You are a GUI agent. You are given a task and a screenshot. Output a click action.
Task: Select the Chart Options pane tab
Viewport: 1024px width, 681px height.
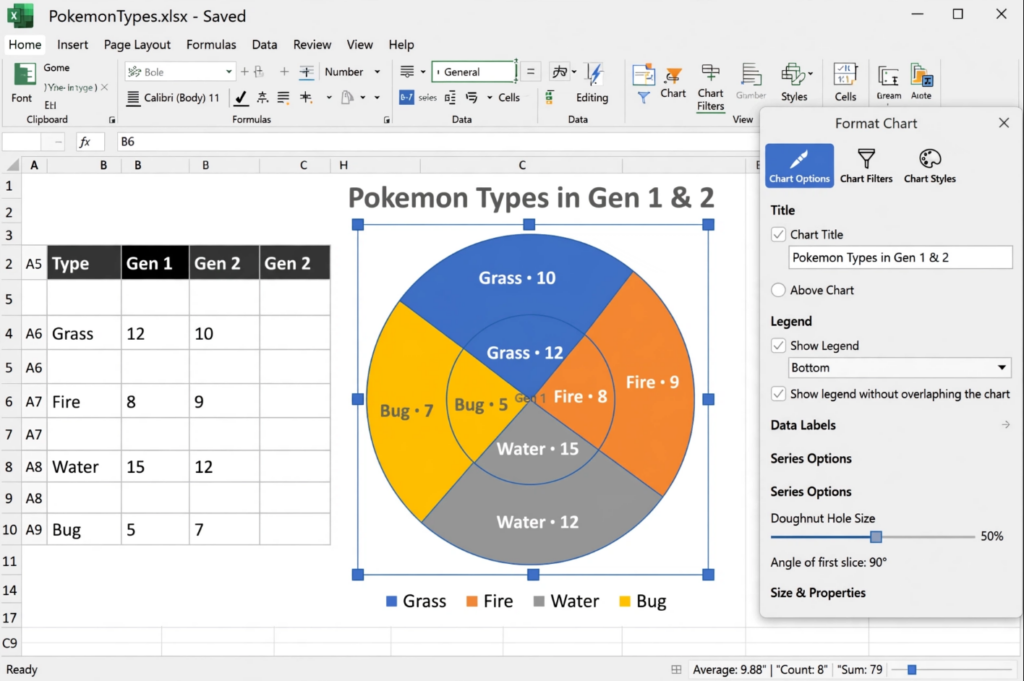tap(799, 166)
